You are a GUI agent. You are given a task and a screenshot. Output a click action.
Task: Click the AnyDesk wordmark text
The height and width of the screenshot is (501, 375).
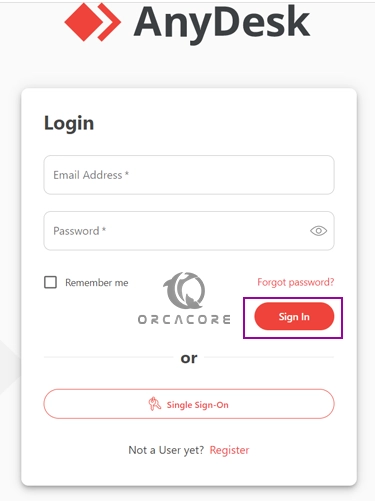point(222,23)
